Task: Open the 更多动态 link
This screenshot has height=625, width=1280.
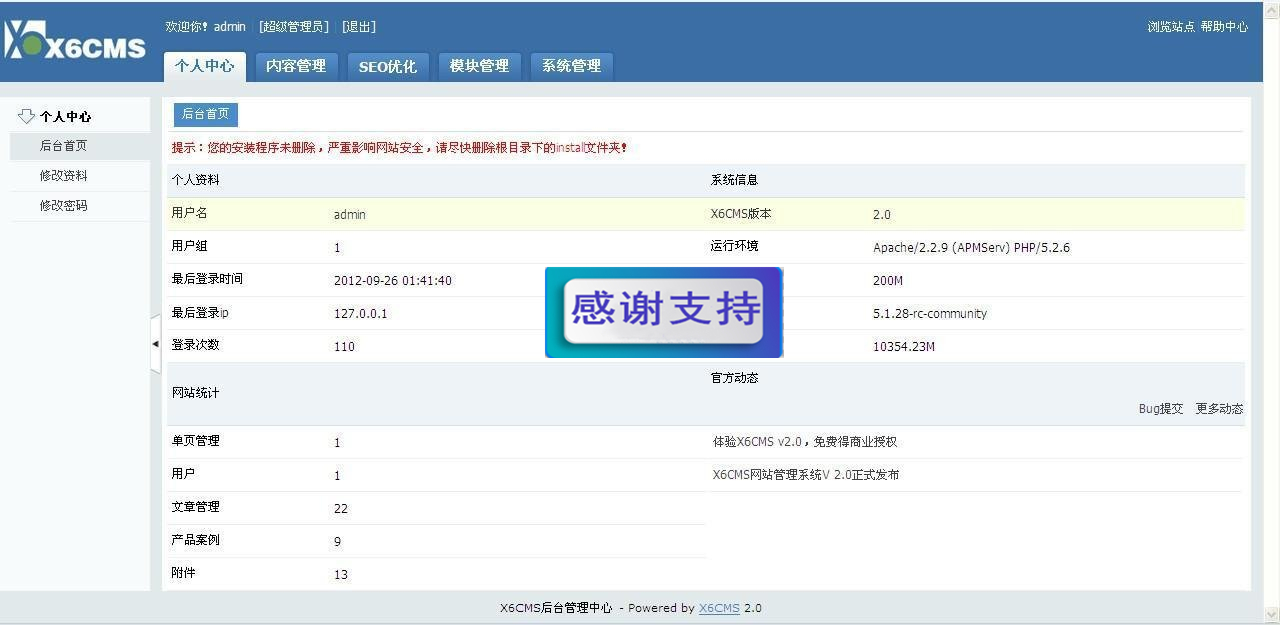Action: point(1219,409)
